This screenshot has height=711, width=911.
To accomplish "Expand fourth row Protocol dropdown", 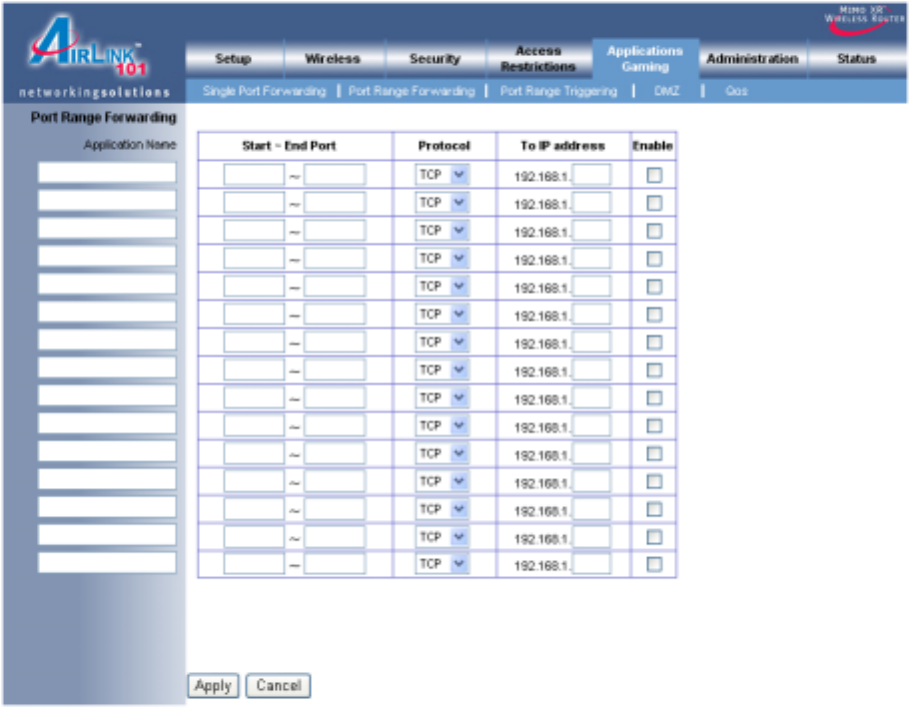I will [x=442, y=258].
